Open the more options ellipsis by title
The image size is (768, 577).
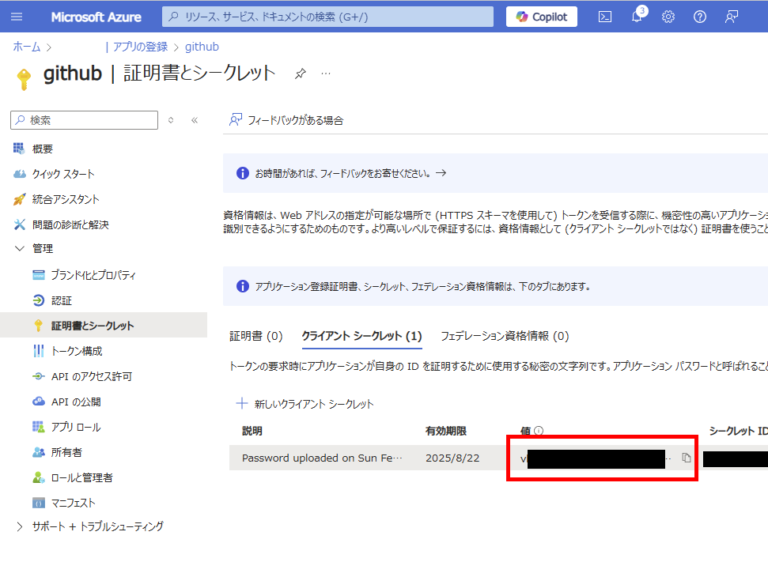(x=325, y=74)
